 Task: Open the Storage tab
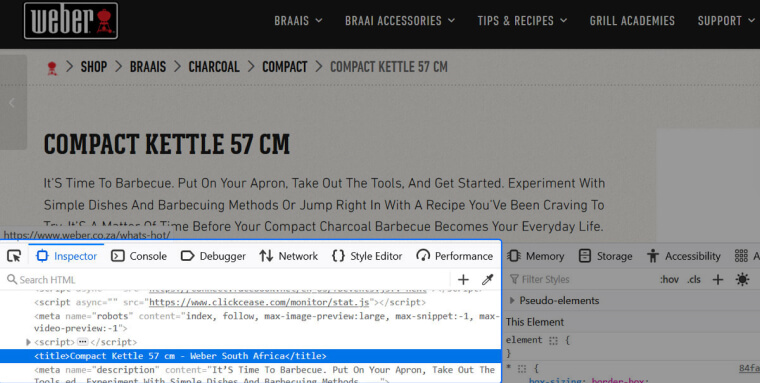(x=605, y=256)
